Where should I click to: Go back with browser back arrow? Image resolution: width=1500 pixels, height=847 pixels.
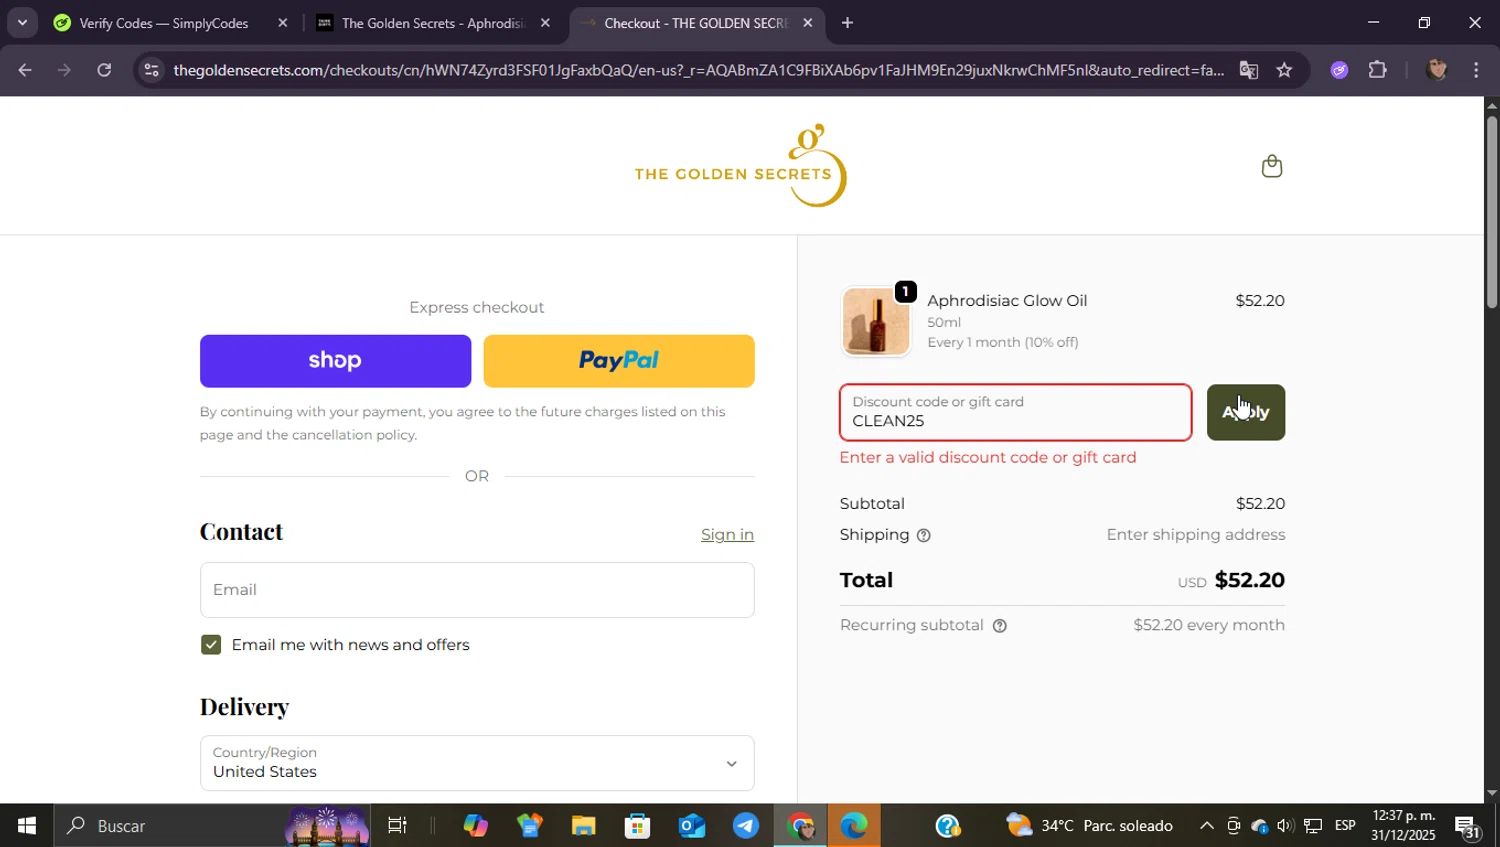pos(25,70)
